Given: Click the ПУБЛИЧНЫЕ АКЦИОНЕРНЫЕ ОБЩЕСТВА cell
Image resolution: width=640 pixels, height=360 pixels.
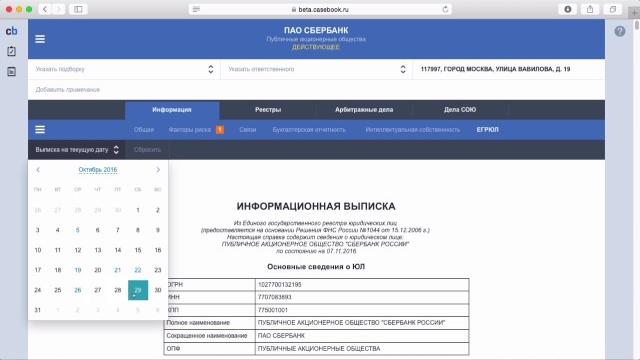Looking at the screenshot, I should coord(362,349).
